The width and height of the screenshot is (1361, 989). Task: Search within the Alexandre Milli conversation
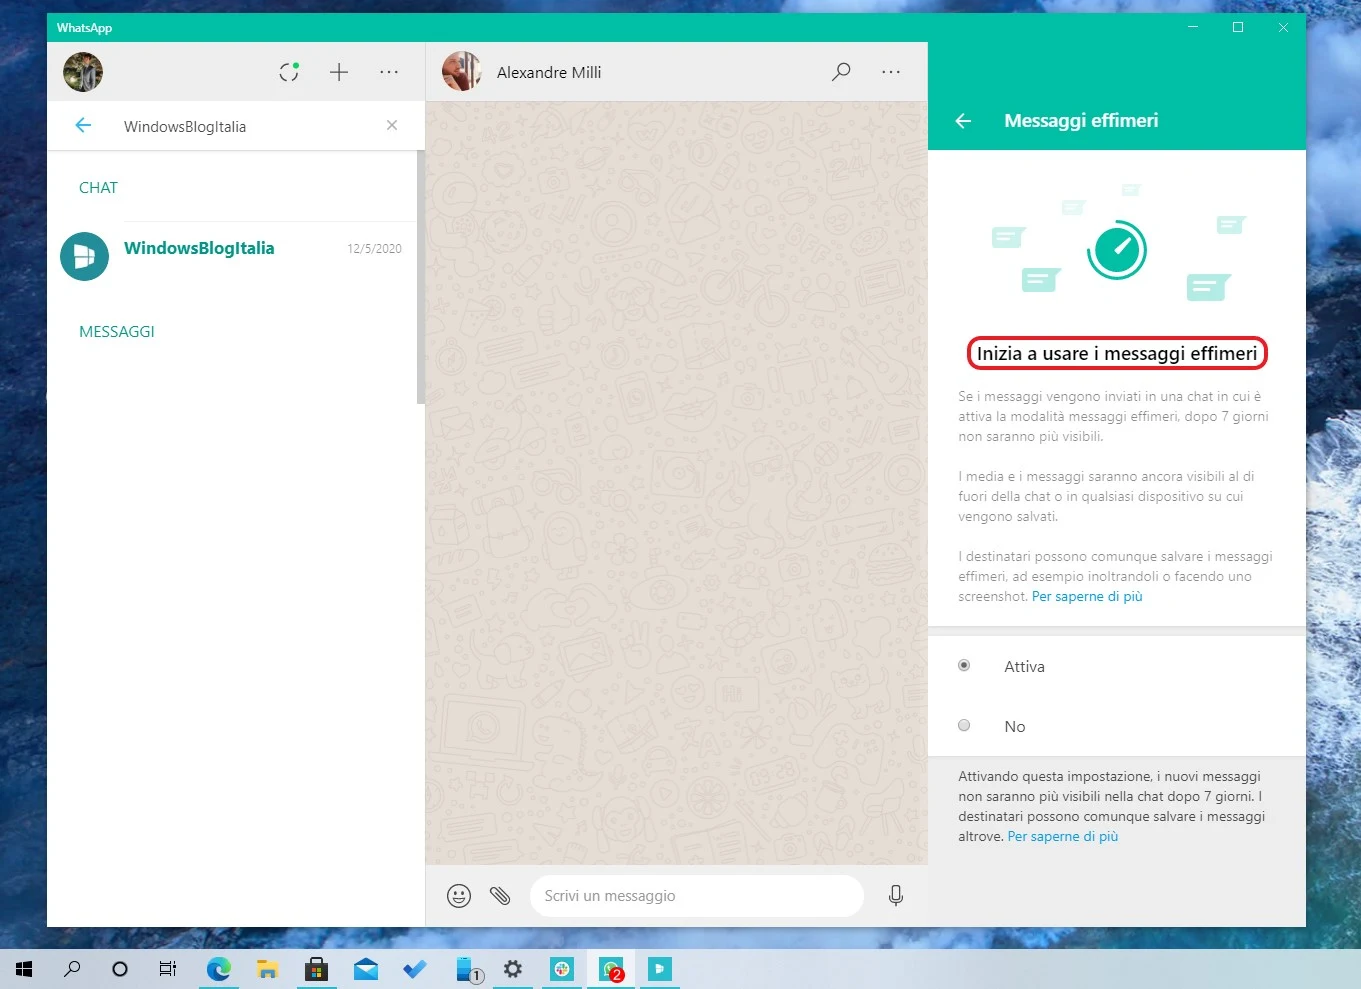pyautogui.click(x=840, y=71)
